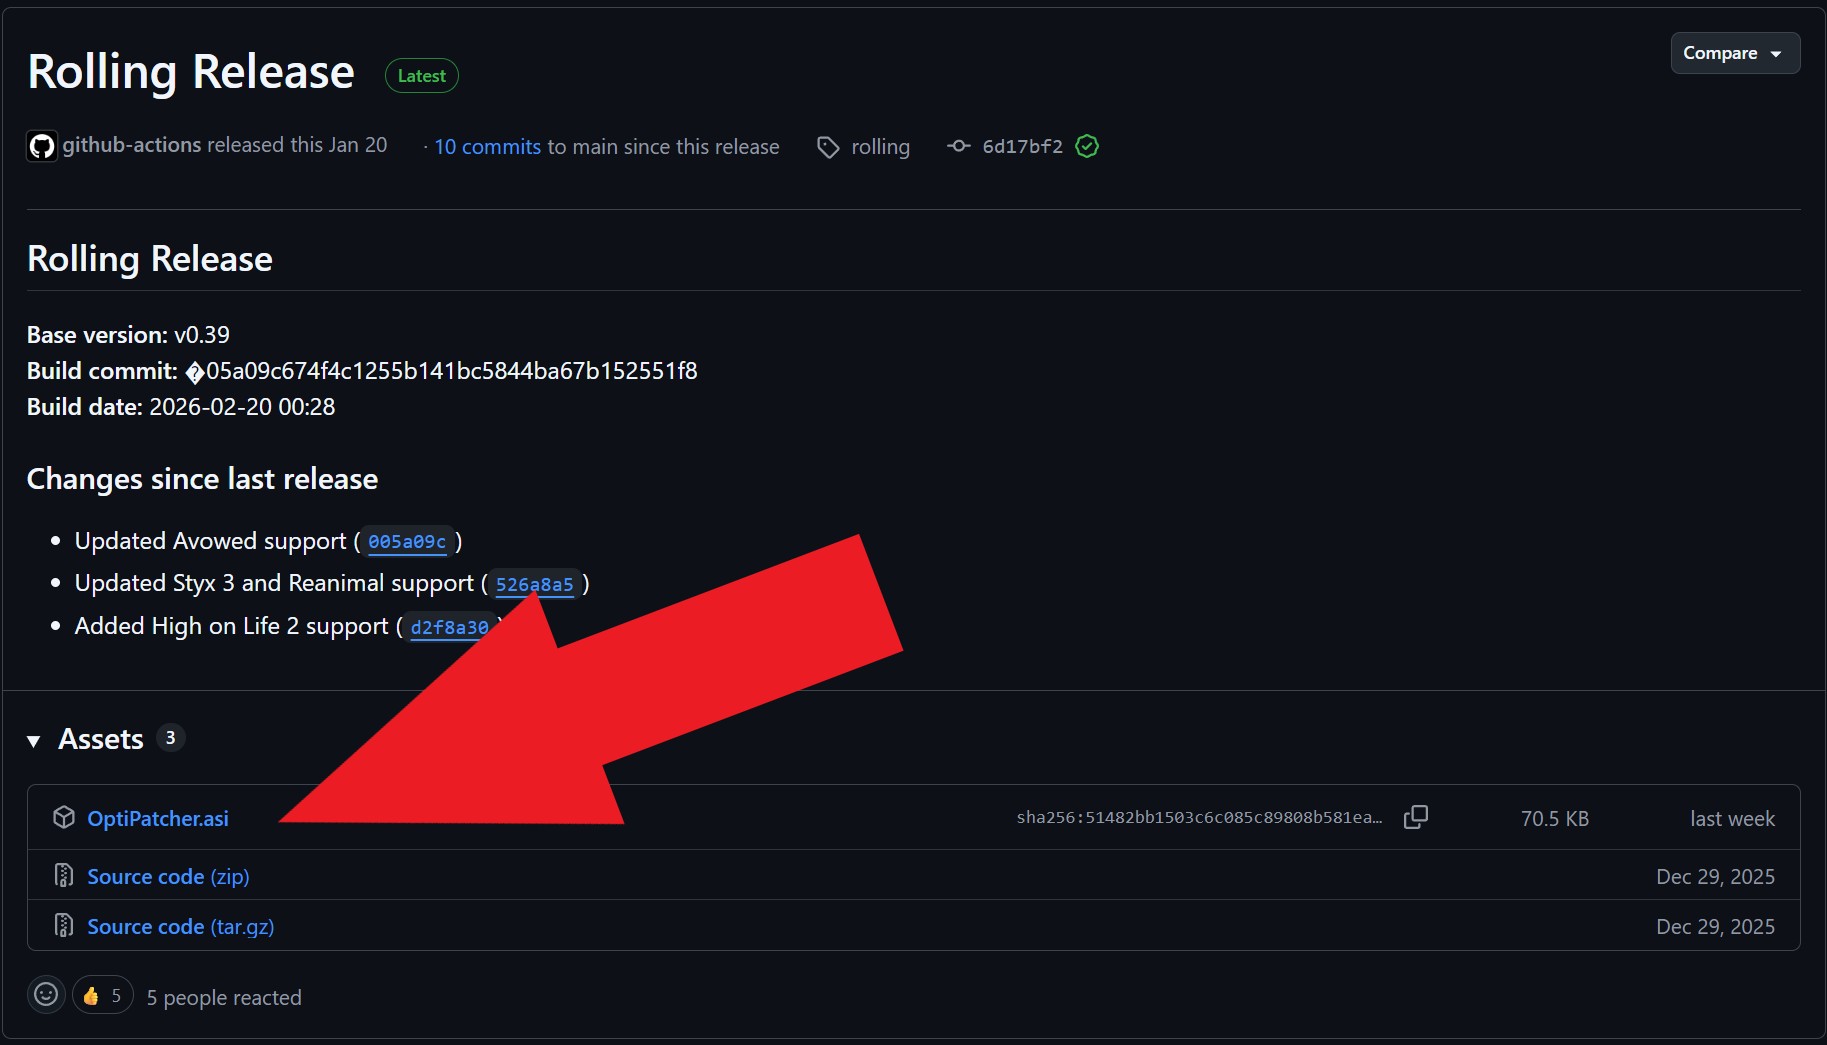Collapse the Assets section
The width and height of the screenshot is (1827, 1045).
point(34,741)
